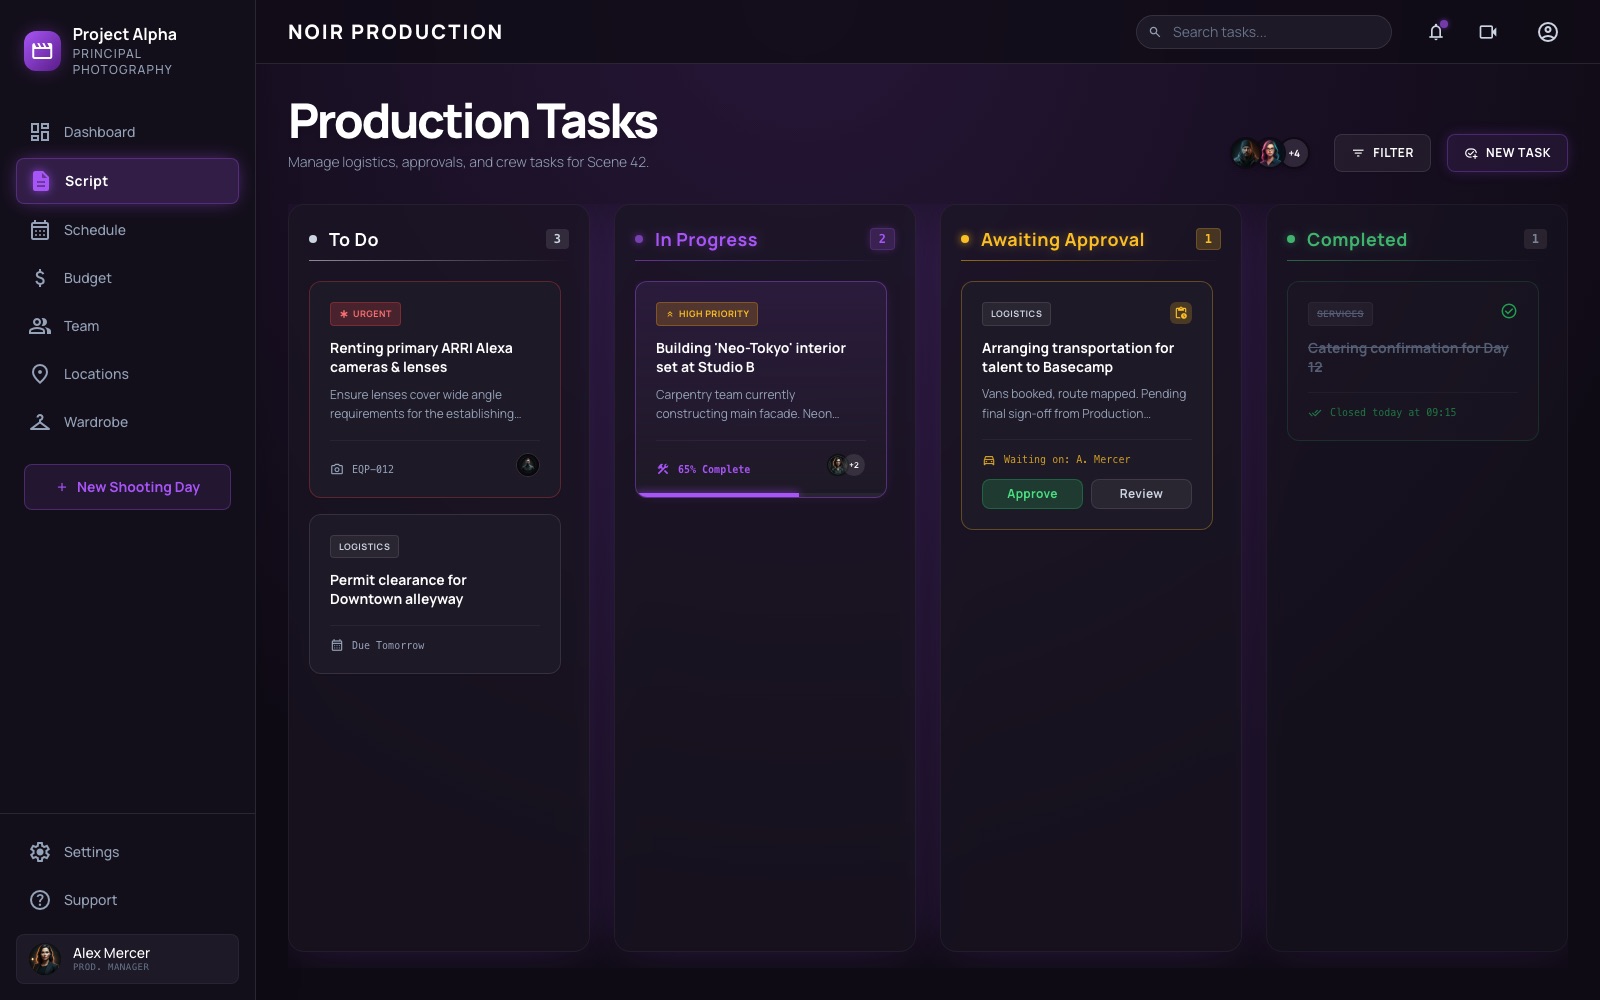Viewport: 1600px width, 1000px height.
Task: Click the assignee avatar on ARRI camera card
Action: tap(528, 464)
